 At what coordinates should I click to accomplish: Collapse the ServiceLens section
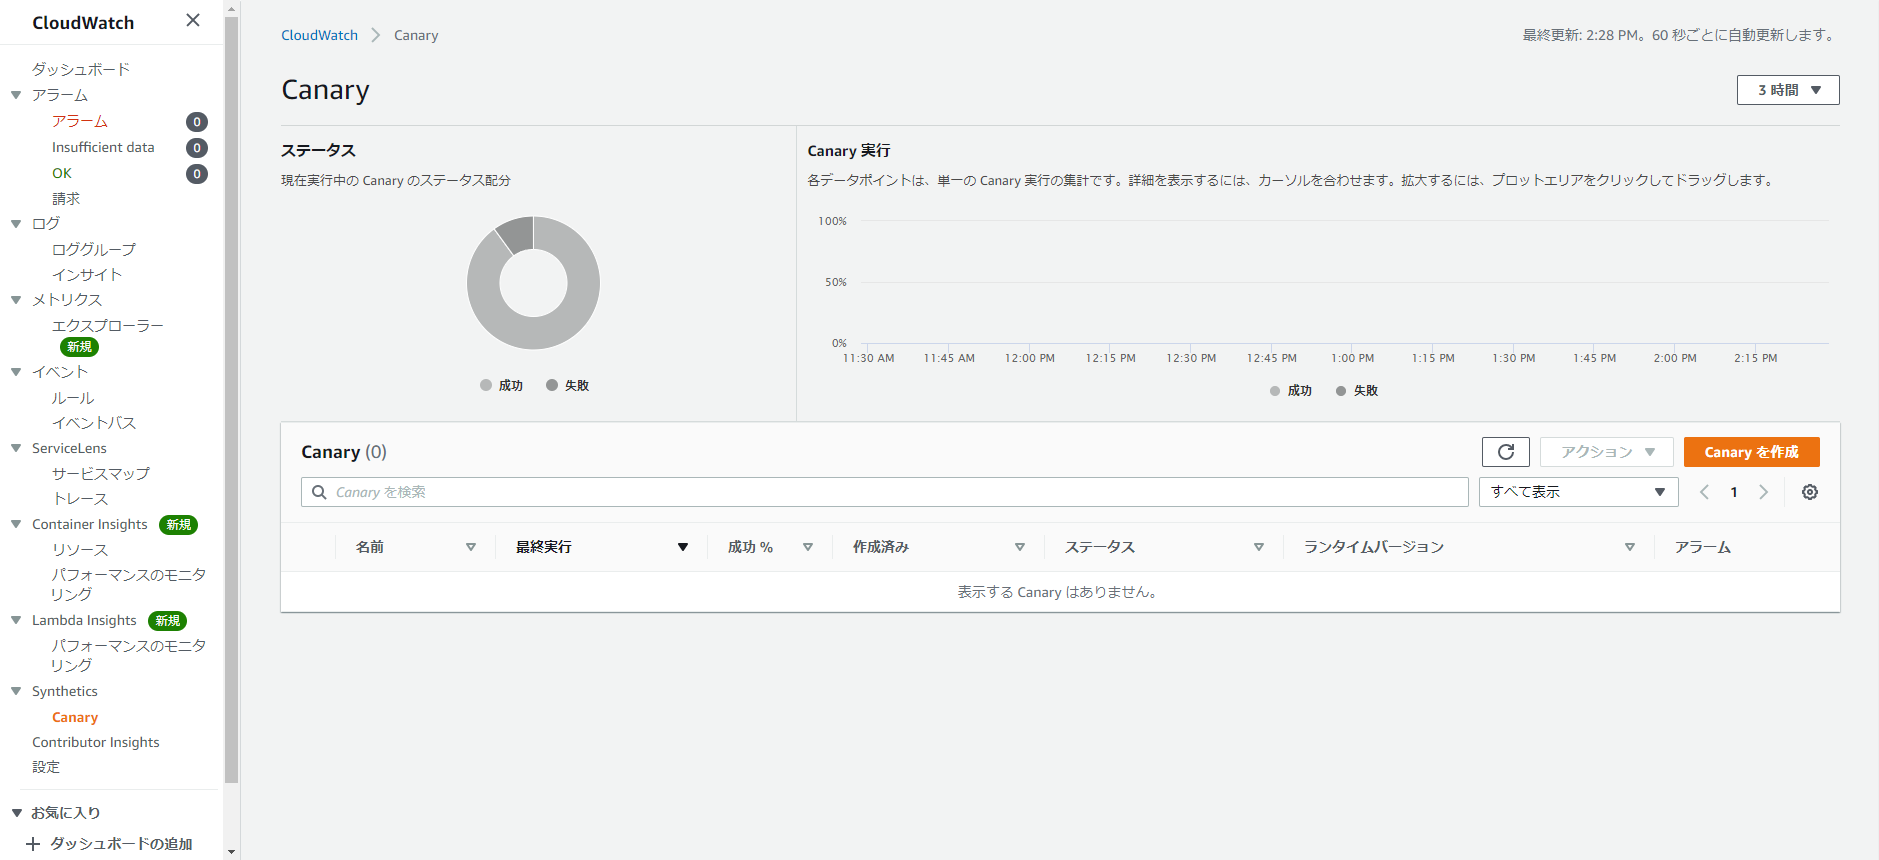point(16,448)
